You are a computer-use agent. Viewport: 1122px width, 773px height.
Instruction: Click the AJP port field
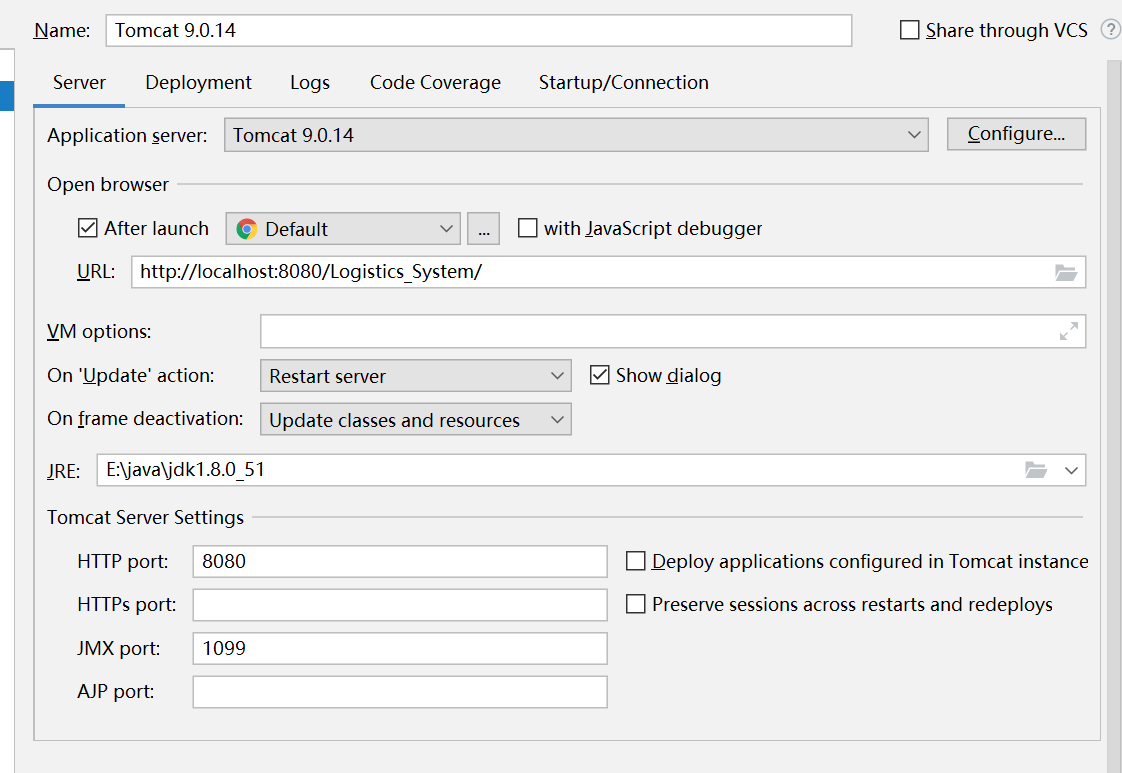pyautogui.click(x=400, y=691)
